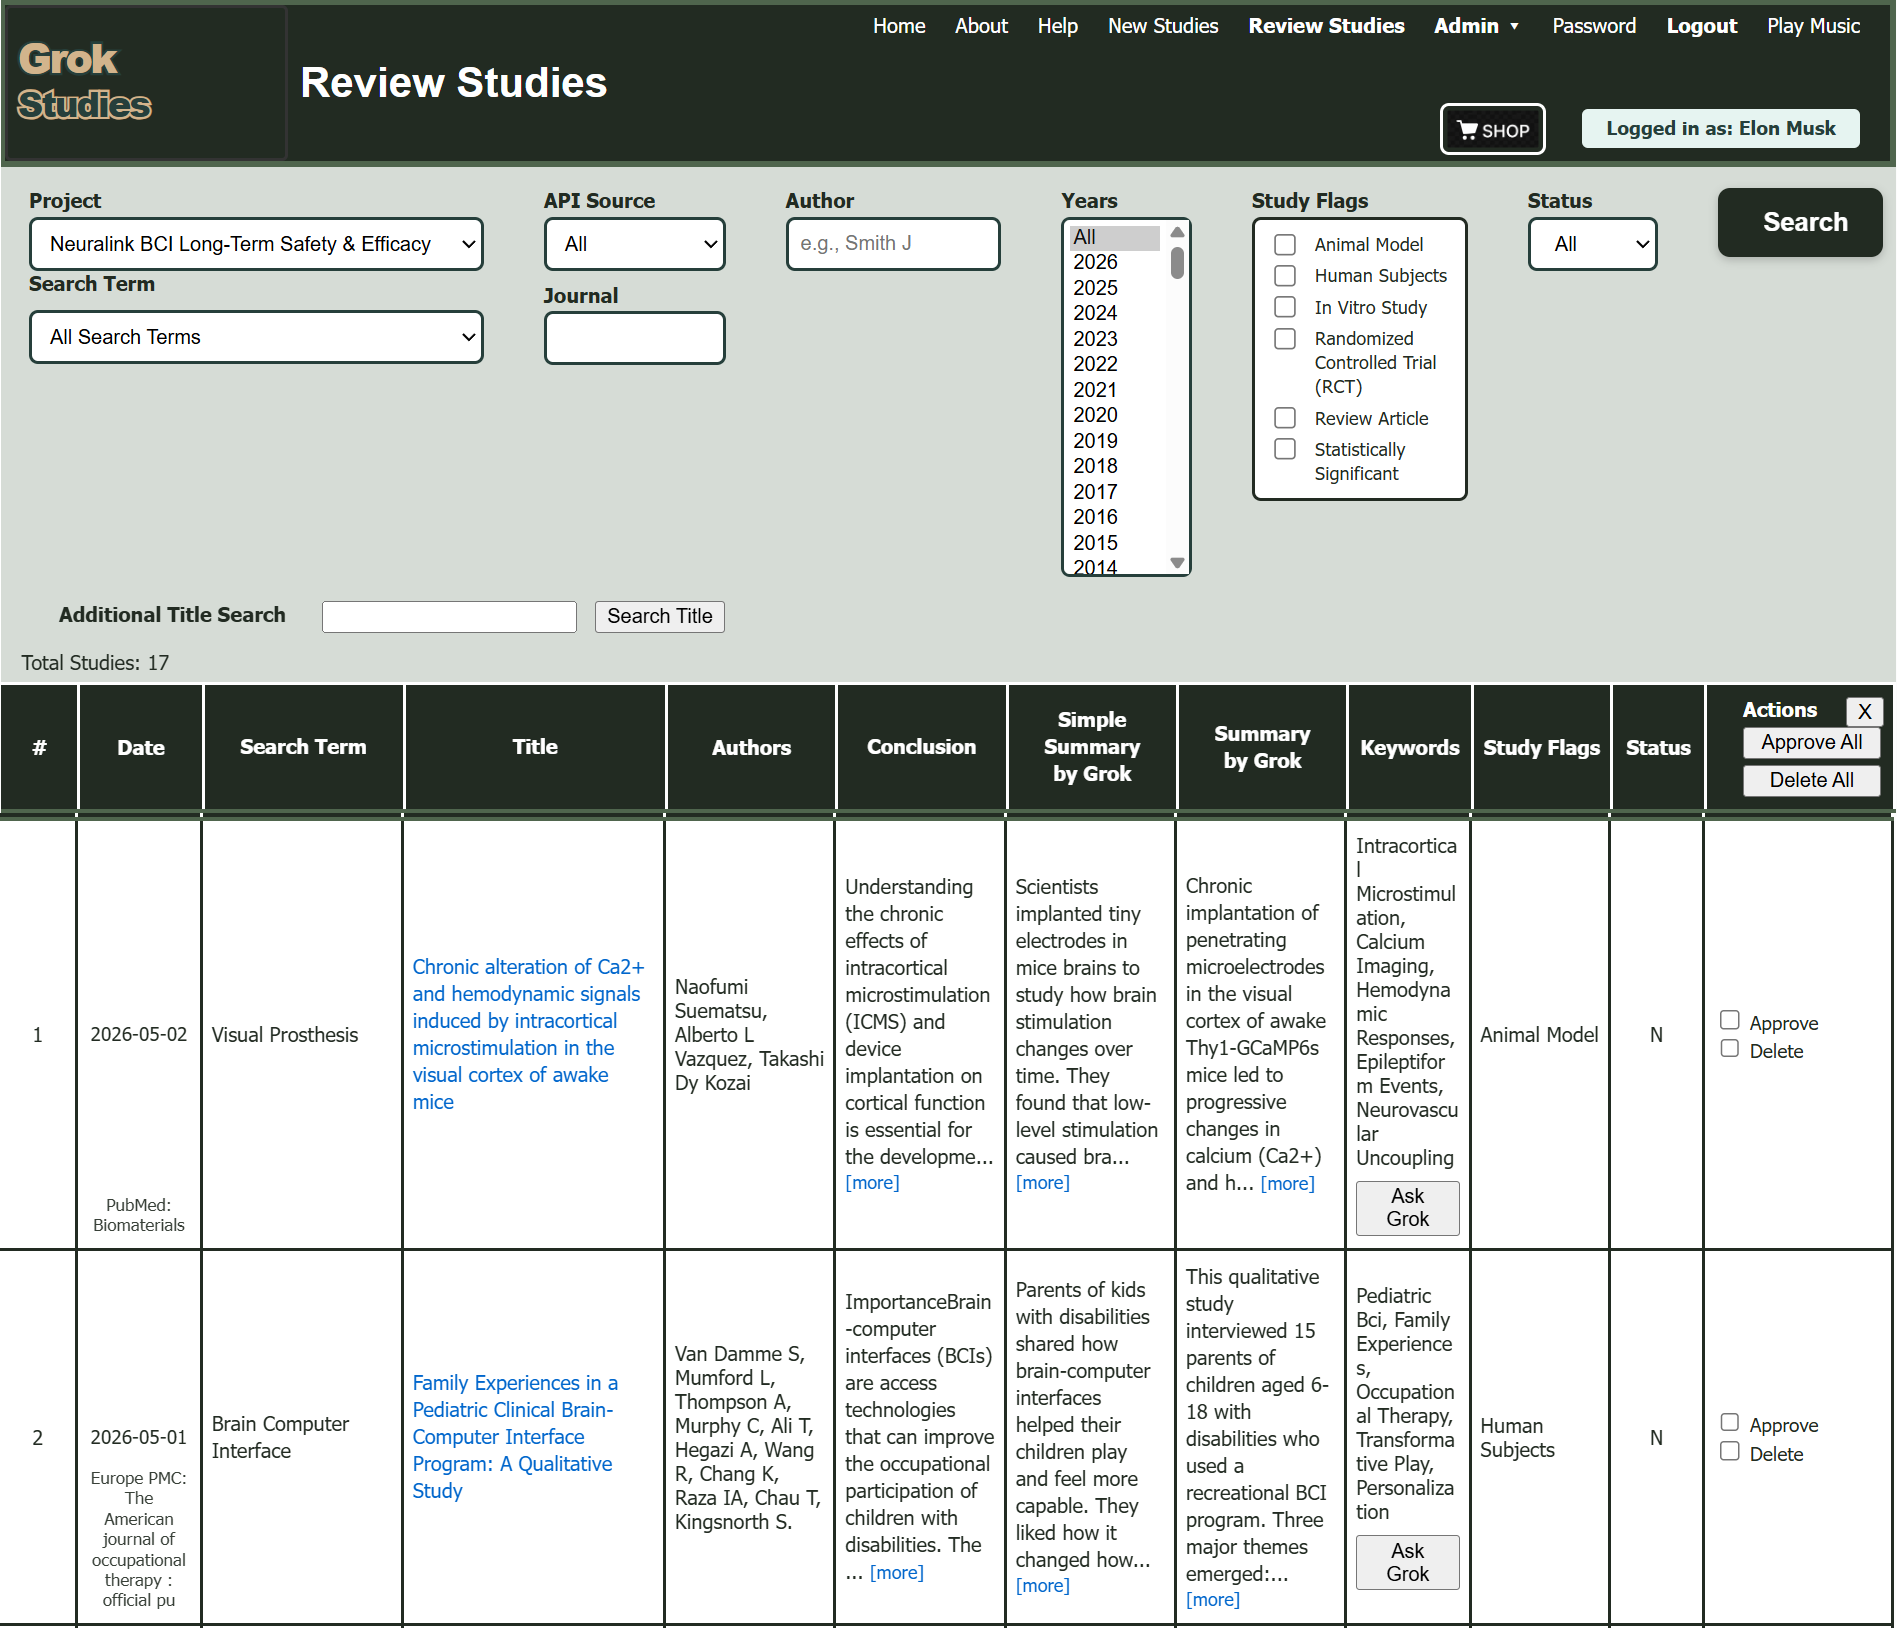Open the SHOP cart button

[1492, 130]
